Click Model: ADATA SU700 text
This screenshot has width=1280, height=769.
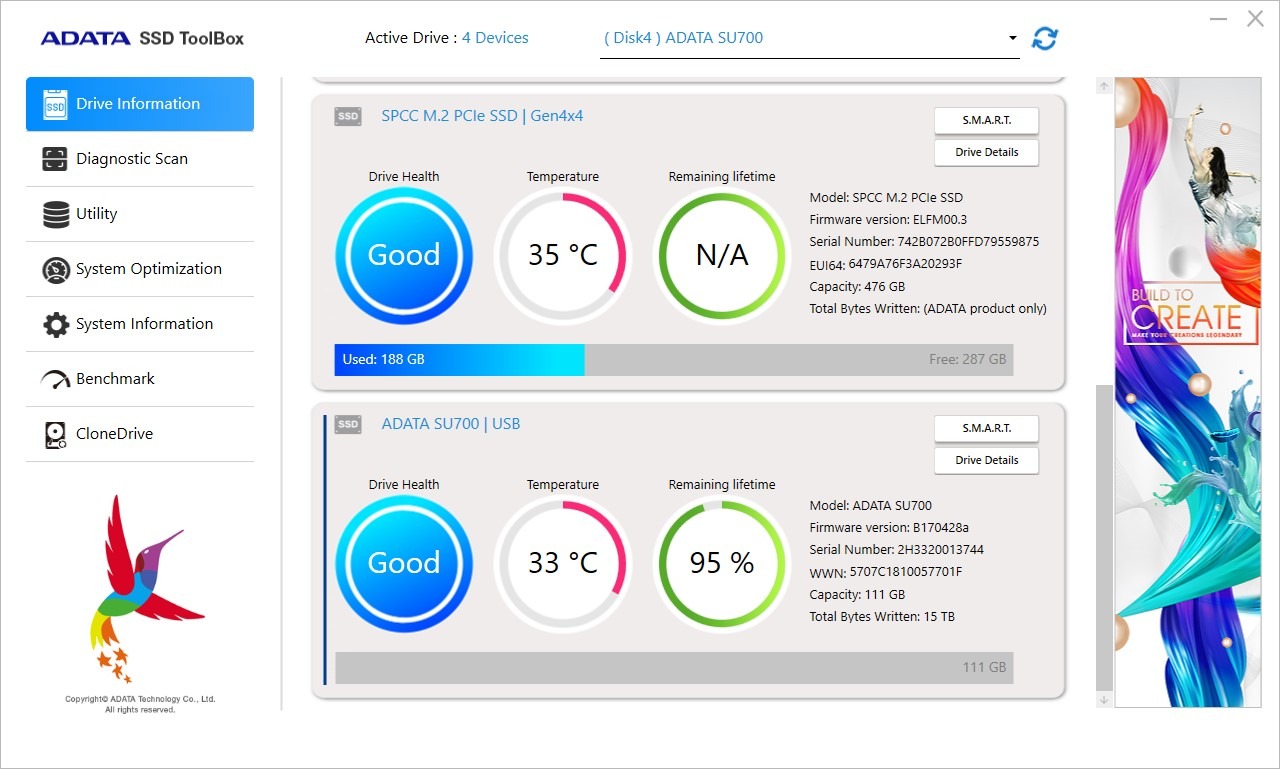[870, 506]
